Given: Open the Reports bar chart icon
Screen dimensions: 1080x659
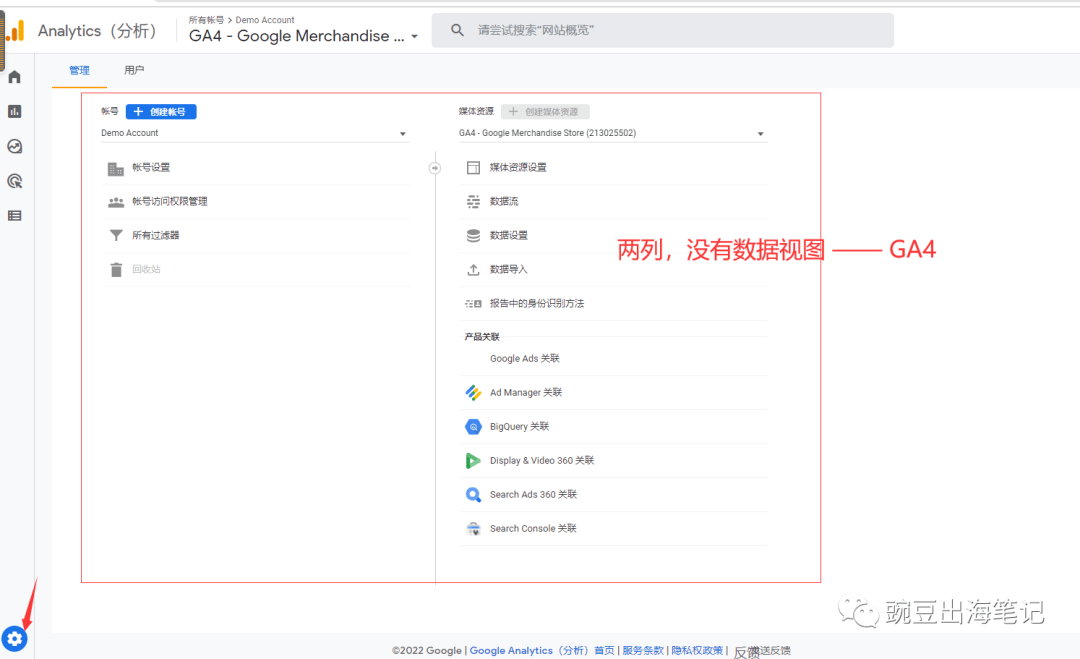Looking at the screenshot, I should click(x=14, y=111).
